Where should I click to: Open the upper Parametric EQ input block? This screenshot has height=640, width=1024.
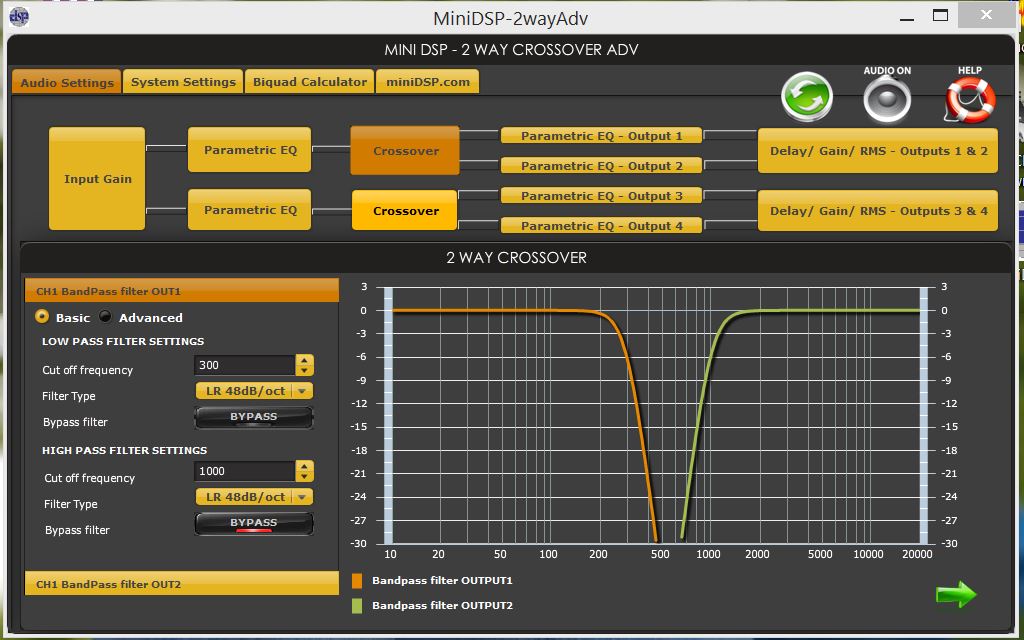tap(249, 150)
